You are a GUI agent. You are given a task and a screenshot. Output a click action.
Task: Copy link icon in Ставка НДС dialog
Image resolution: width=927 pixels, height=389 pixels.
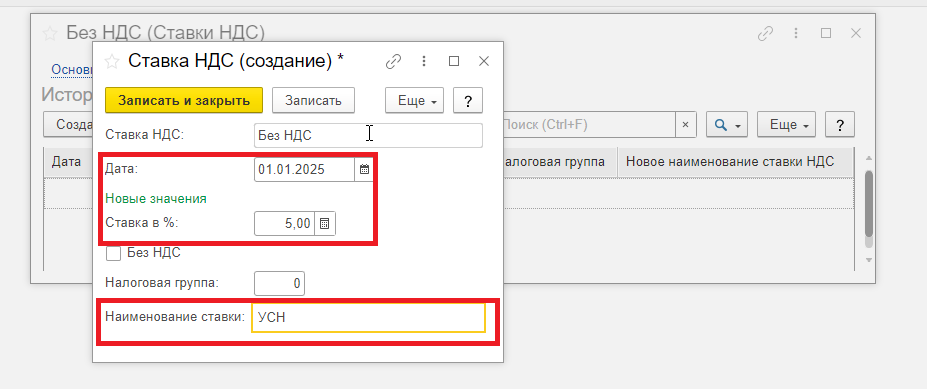coord(393,61)
